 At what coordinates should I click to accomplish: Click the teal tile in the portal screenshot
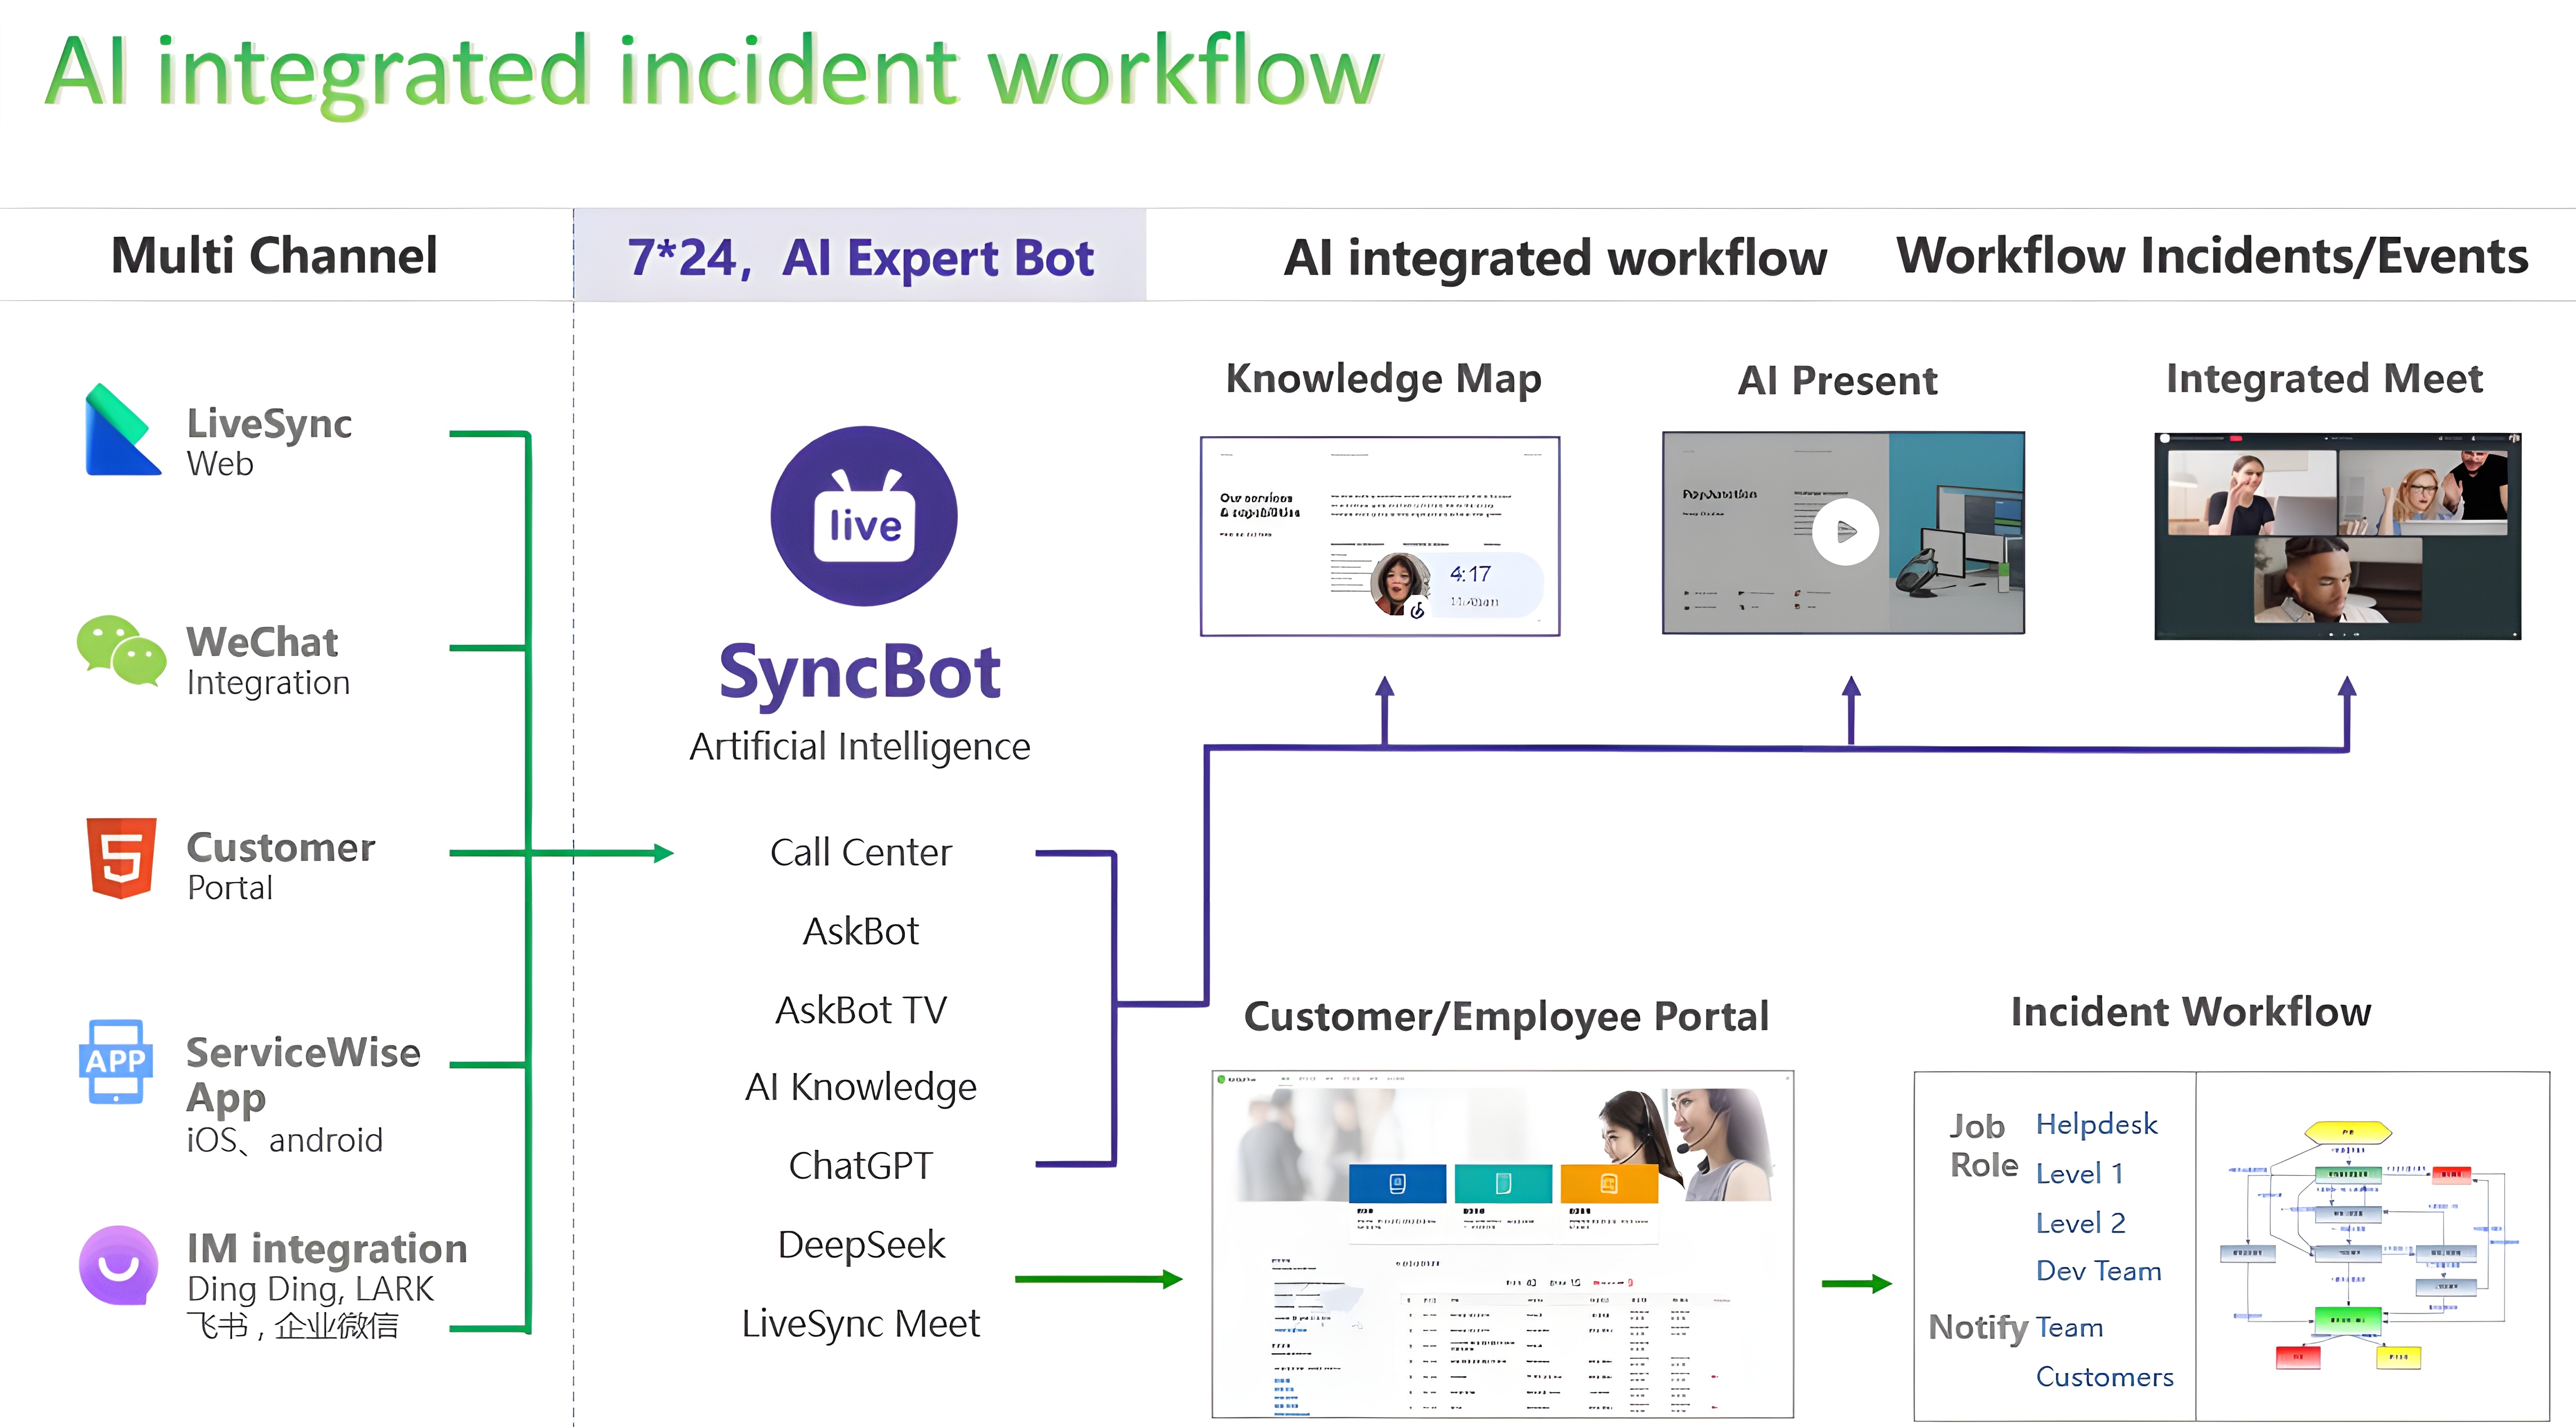point(1503,1184)
